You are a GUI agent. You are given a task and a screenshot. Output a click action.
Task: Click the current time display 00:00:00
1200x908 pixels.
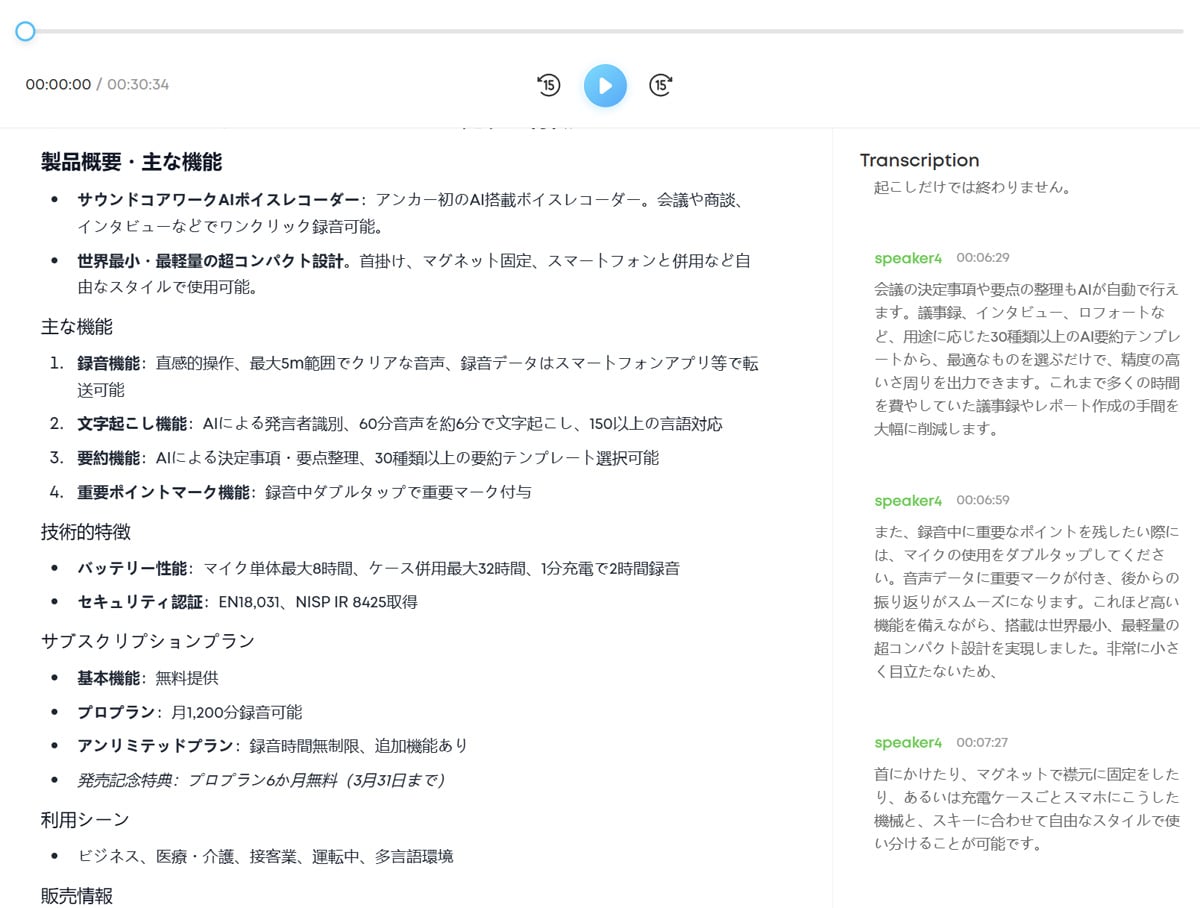pyautogui.click(x=58, y=85)
